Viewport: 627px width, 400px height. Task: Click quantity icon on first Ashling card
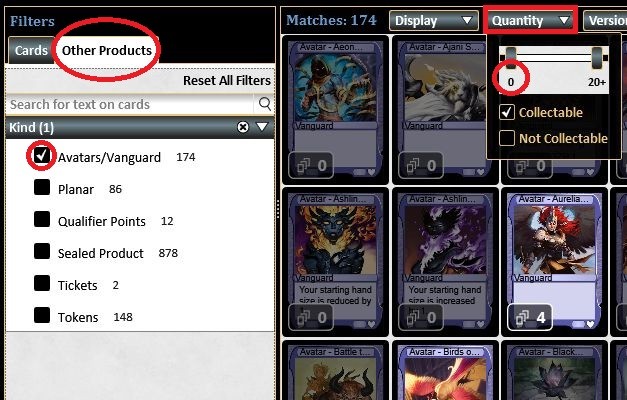(303, 318)
